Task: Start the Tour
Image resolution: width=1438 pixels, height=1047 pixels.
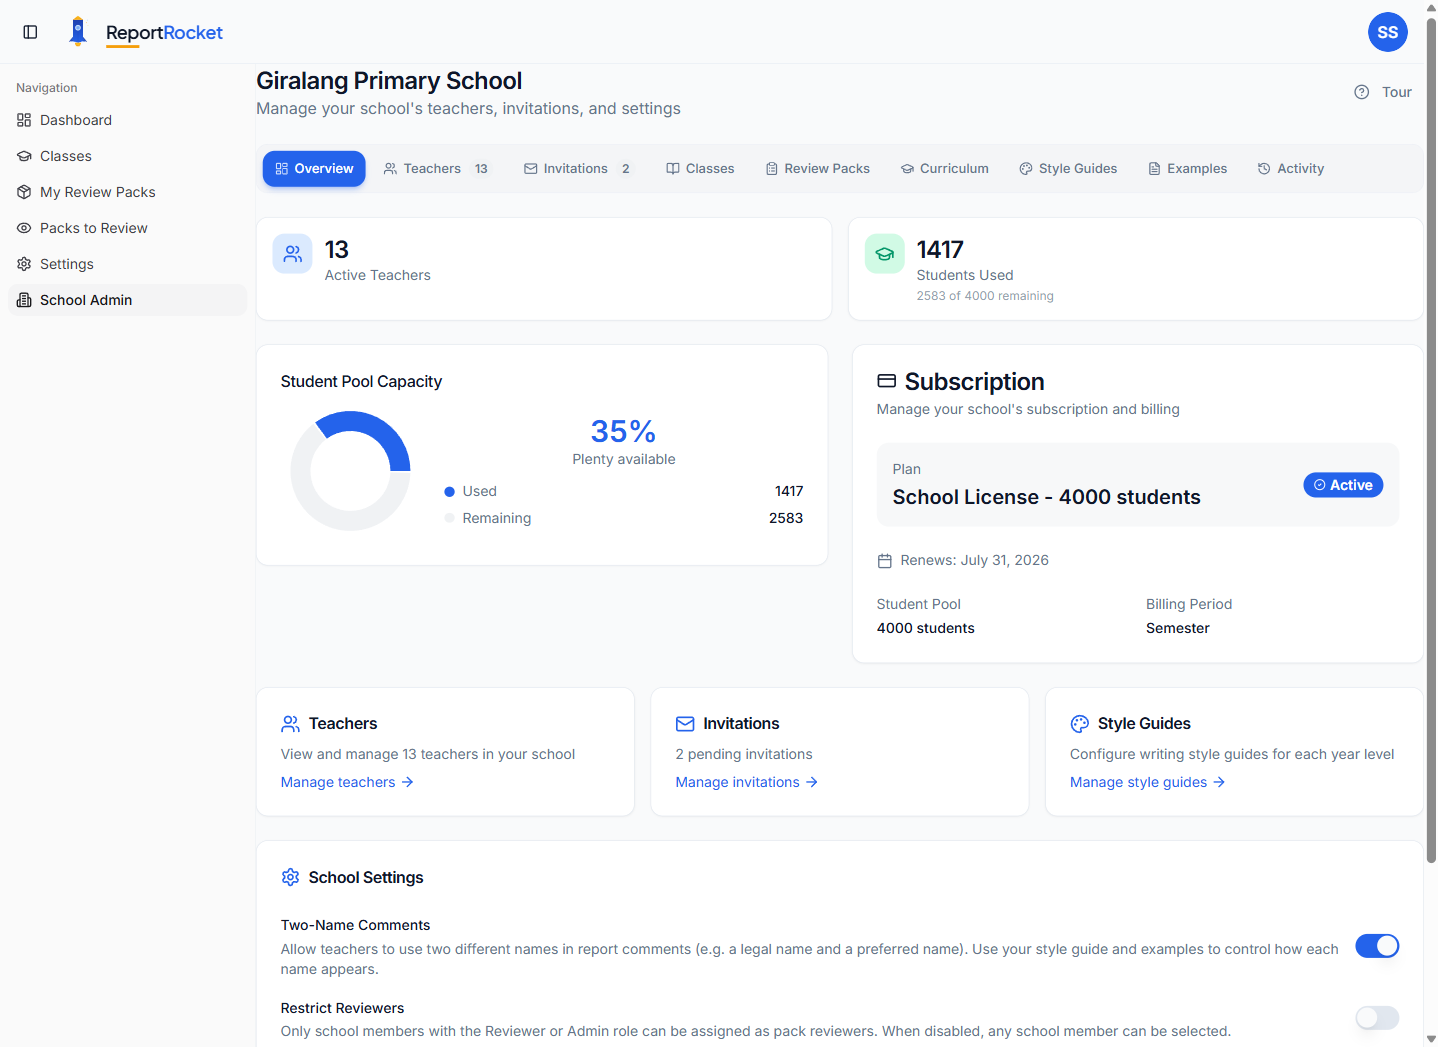Action: [x=1397, y=91]
